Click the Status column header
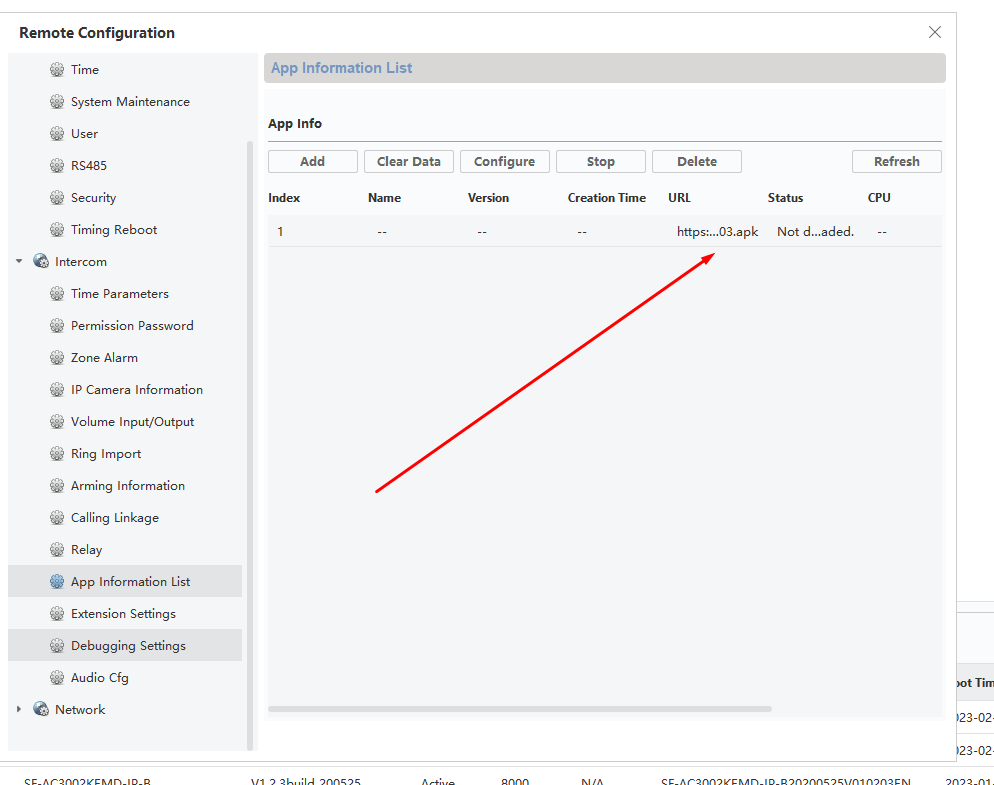Screen dimensions: 994x785 [785, 198]
